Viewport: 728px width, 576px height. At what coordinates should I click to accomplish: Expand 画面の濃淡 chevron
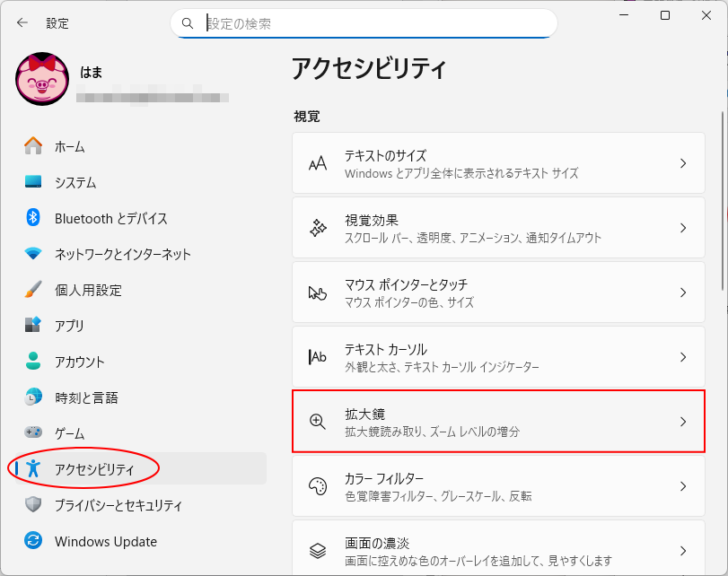[683, 551]
